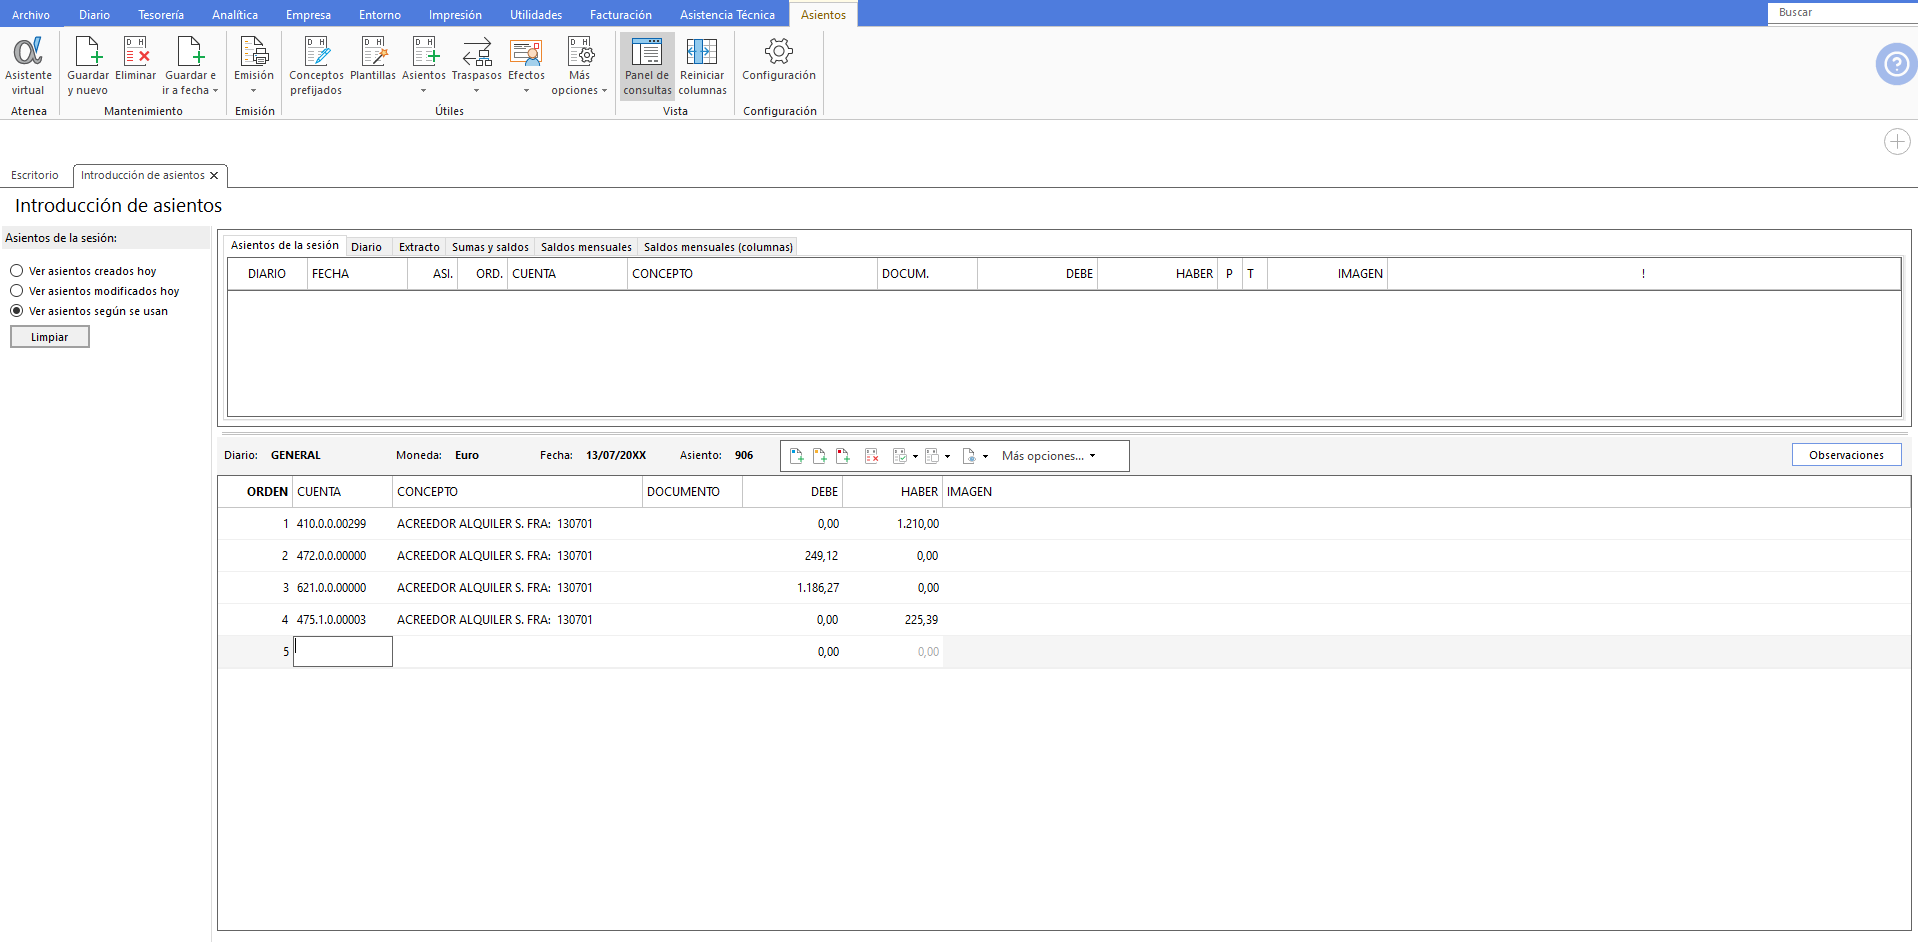1918x942 pixels.
Task: Open the Facturación menu
Action: pos(621,15)
